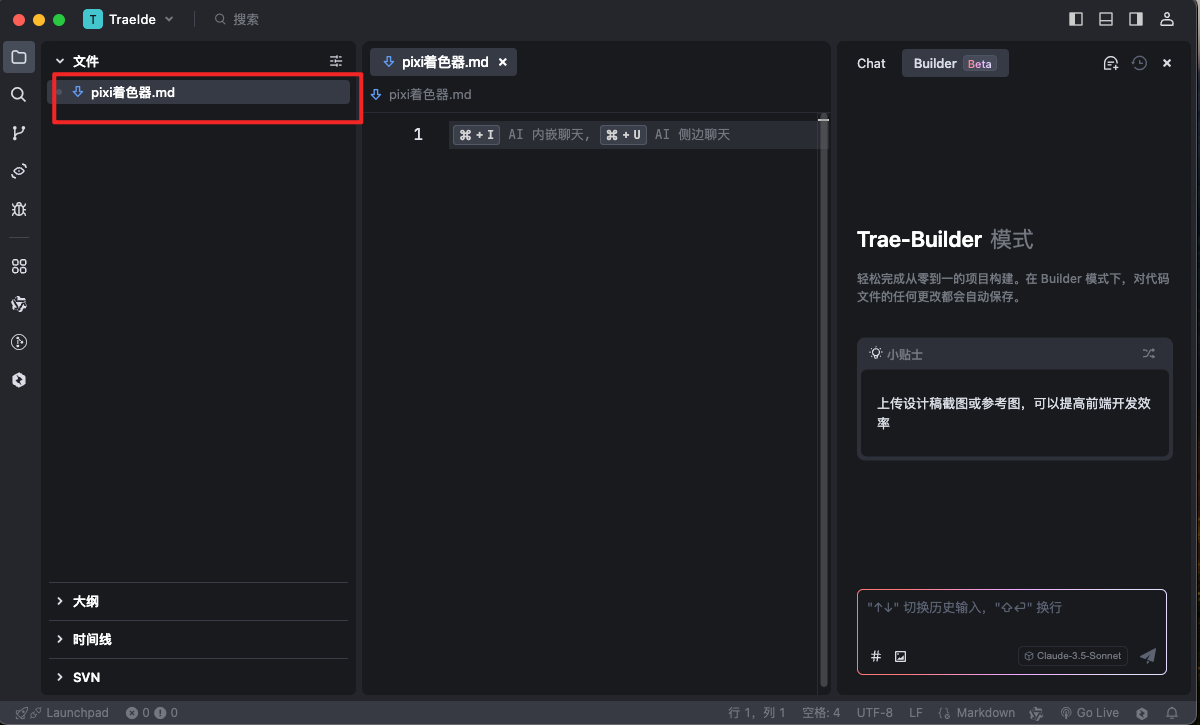Click the pixi着色器.md breadcrumb path

pos(429,94)
